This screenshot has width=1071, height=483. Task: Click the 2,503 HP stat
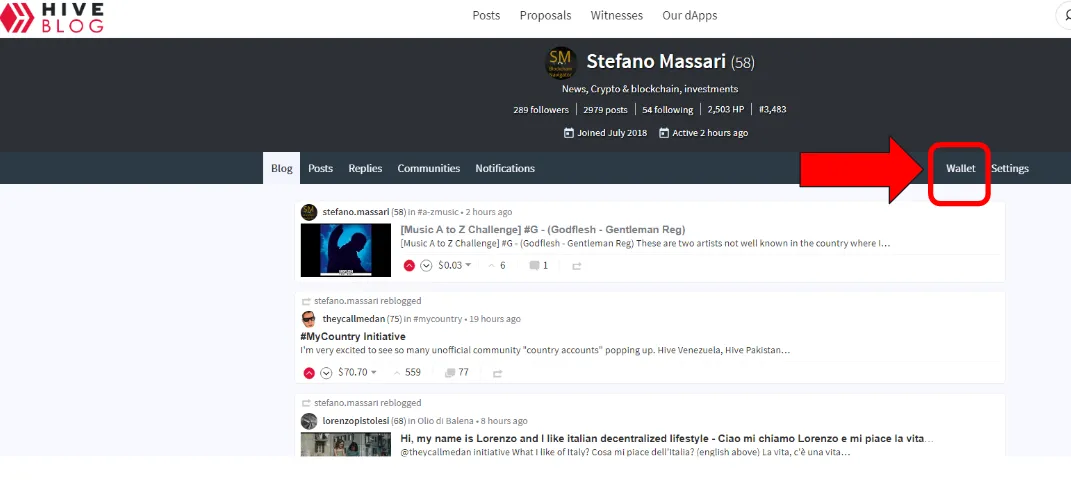tap(727, 109)
